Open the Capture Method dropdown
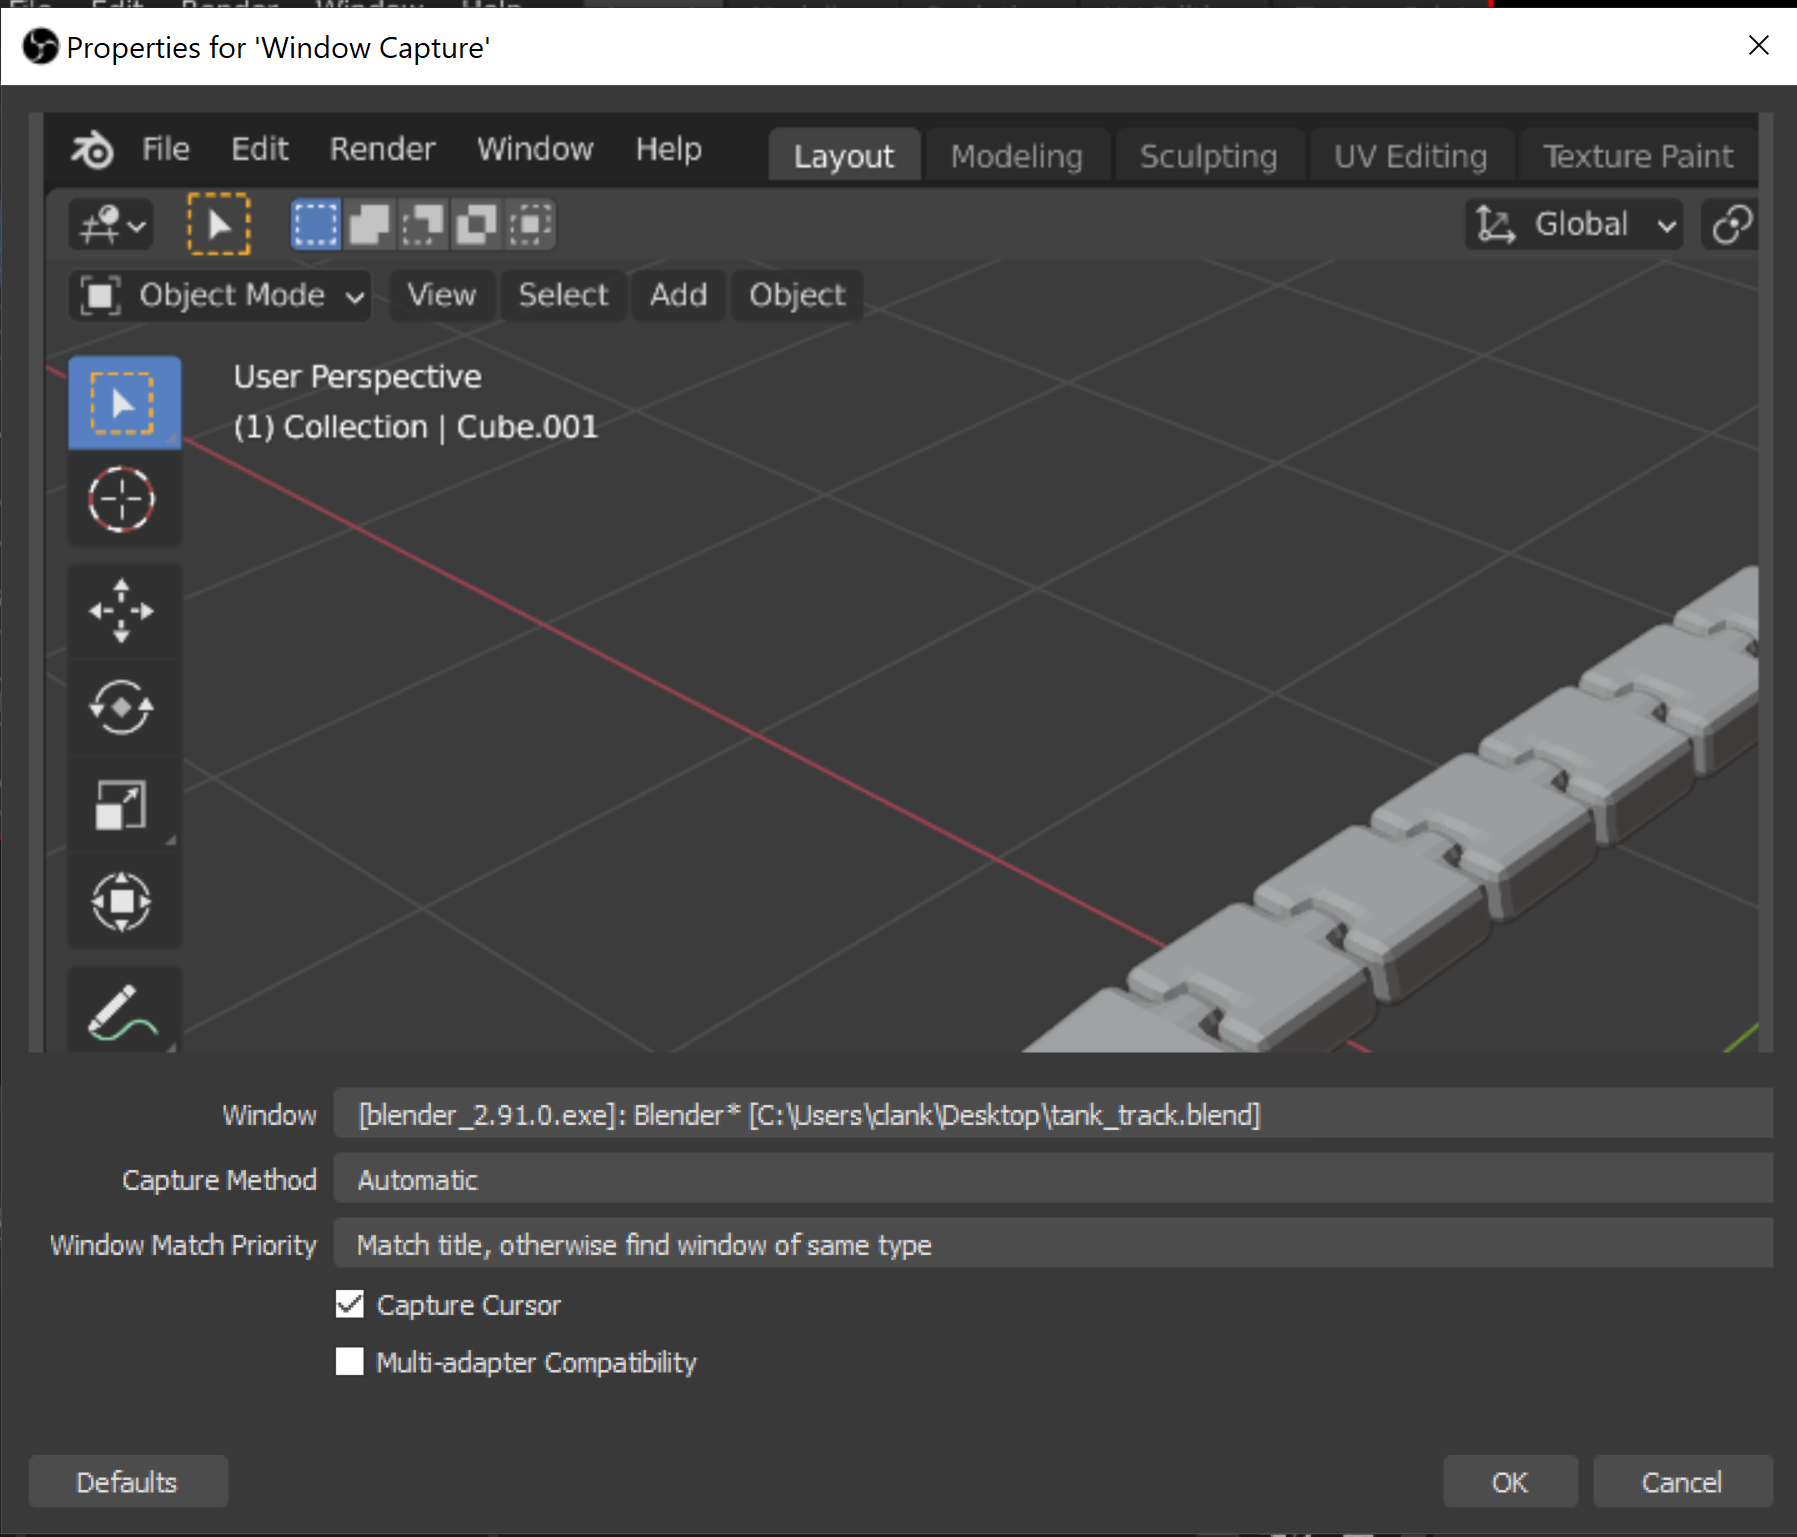 [1053, 1179]
